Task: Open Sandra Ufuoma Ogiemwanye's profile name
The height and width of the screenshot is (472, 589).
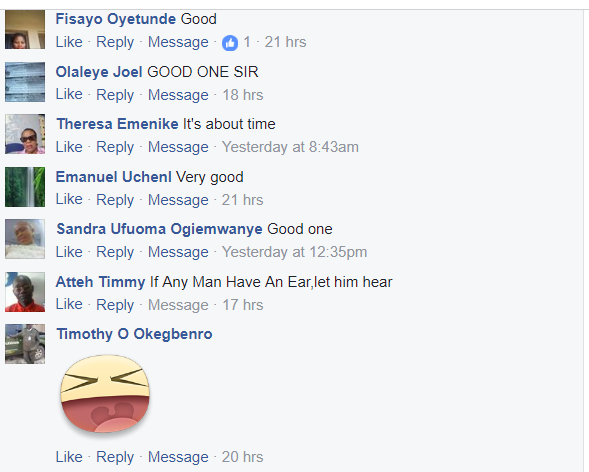Action: (x=159, y=229)
